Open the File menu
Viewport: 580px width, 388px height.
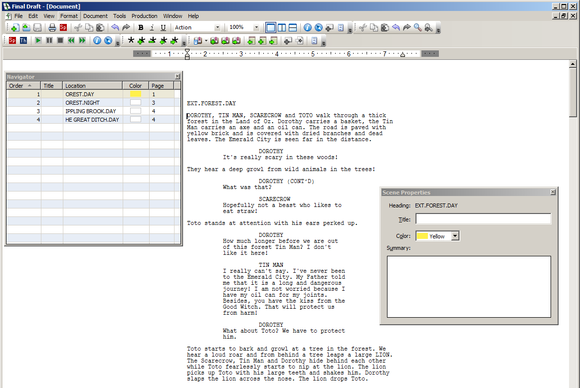click(x=18, y=16)
